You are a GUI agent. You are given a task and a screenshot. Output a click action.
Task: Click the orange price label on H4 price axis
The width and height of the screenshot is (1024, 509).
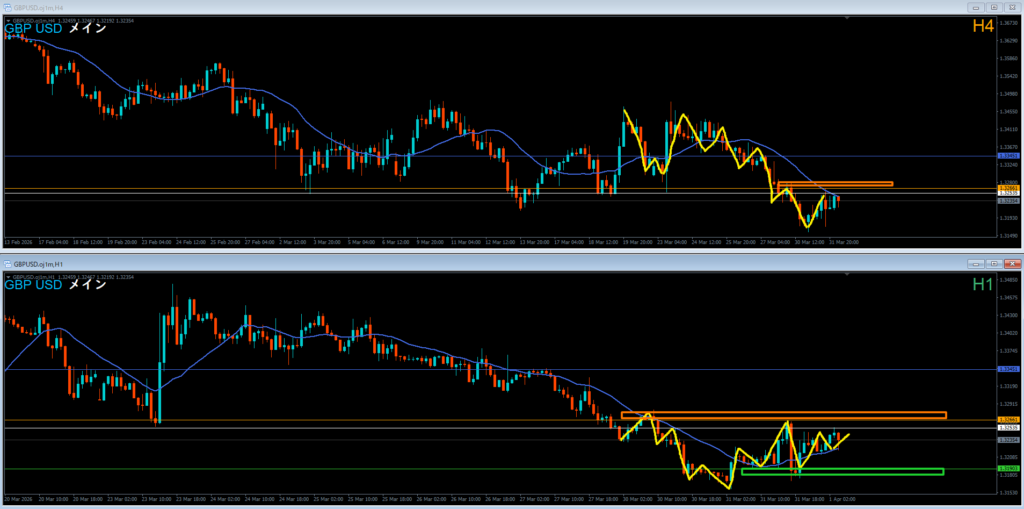[1008, 187]
